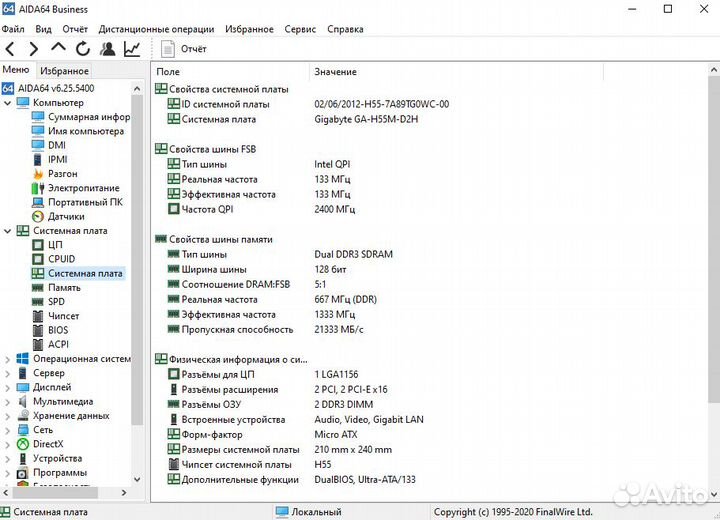Switch to the Меню tab
The height and width of the screenshot is (520, 720).
tap(16, 70)
